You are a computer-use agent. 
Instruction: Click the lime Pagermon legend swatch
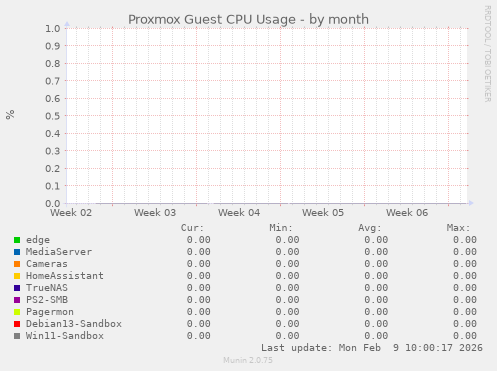pos(17,312)
